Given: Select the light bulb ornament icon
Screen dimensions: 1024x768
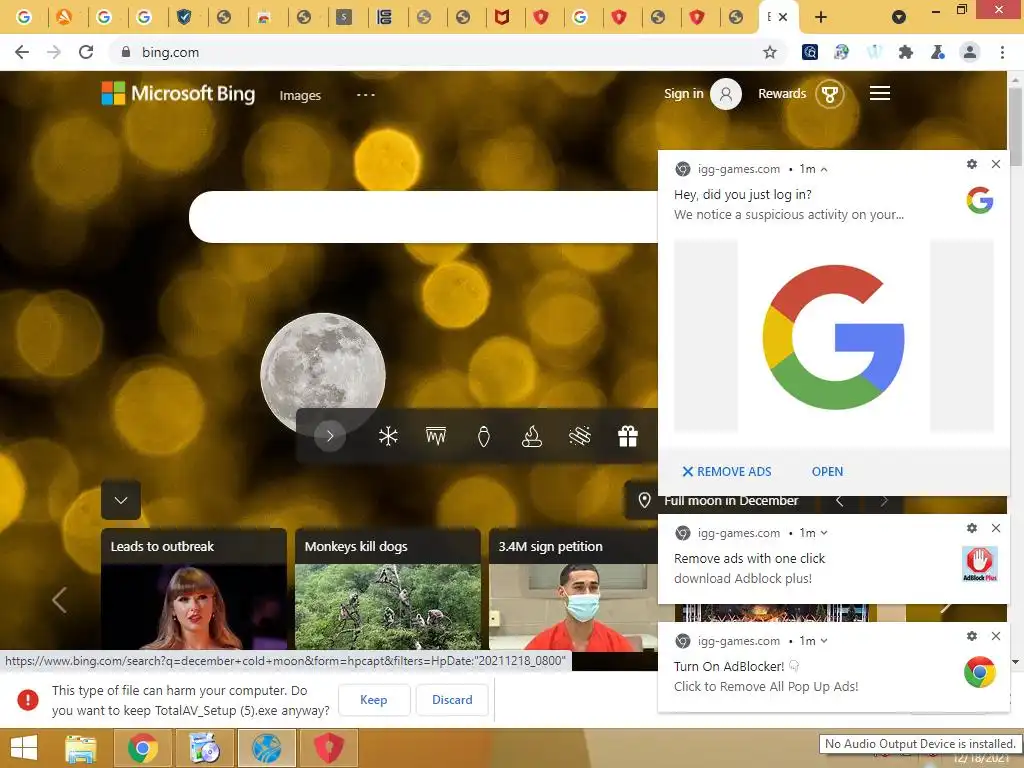Looking at the screenshot, I should pyautogui.click(x=483, y=436).
